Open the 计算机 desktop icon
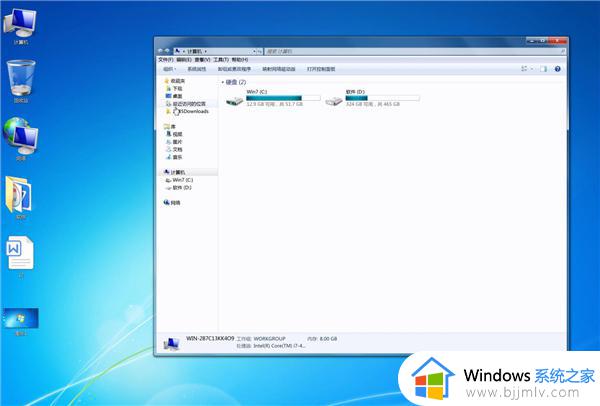The image size is (600, 406). pyautogui.click(x=20, y=26)
